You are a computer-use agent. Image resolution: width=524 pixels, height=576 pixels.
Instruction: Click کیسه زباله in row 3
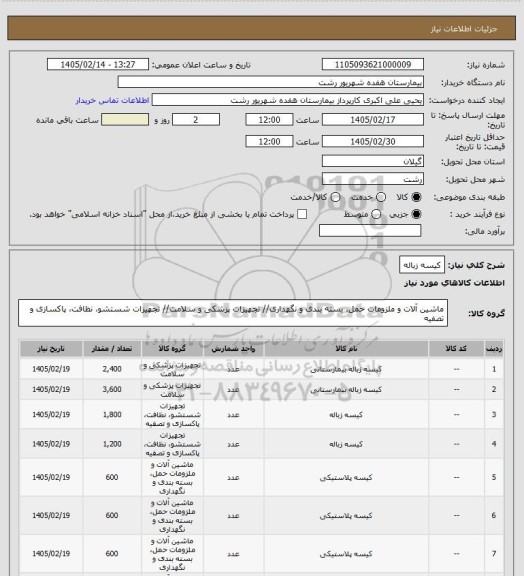pos(346,415)
